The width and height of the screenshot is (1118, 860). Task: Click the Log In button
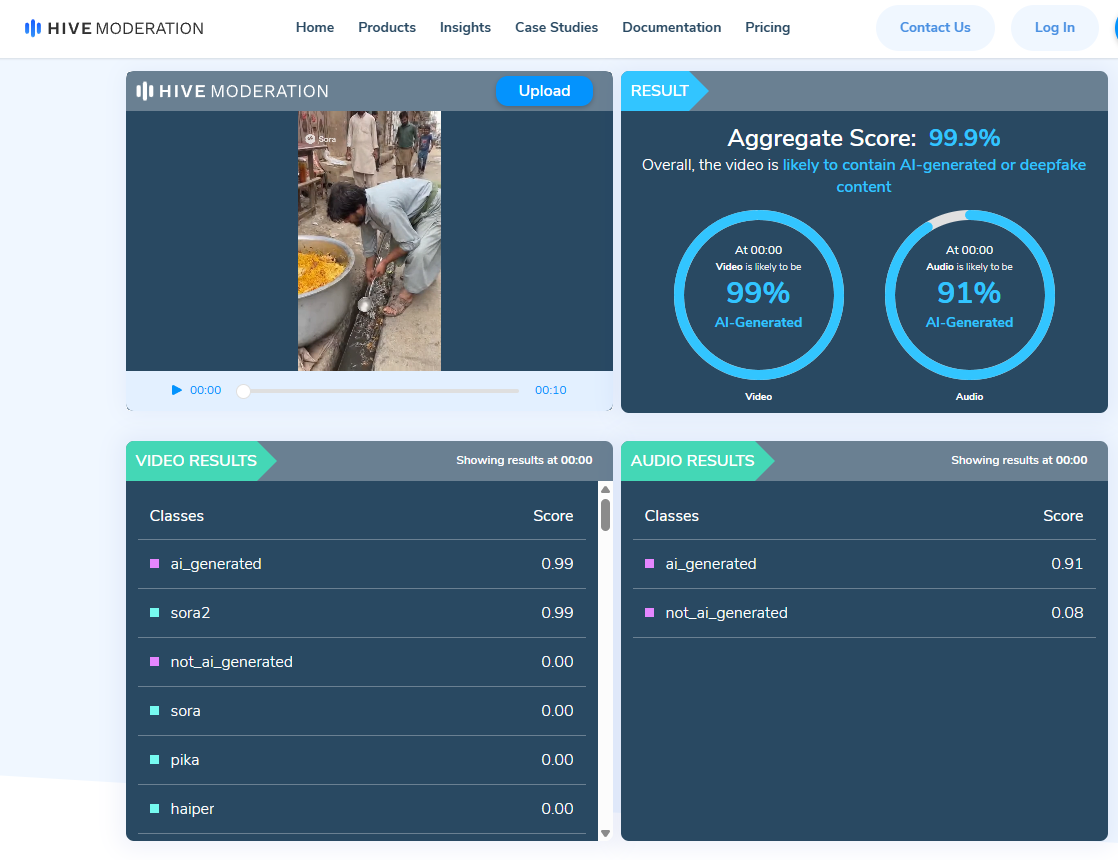(1054, 28)
